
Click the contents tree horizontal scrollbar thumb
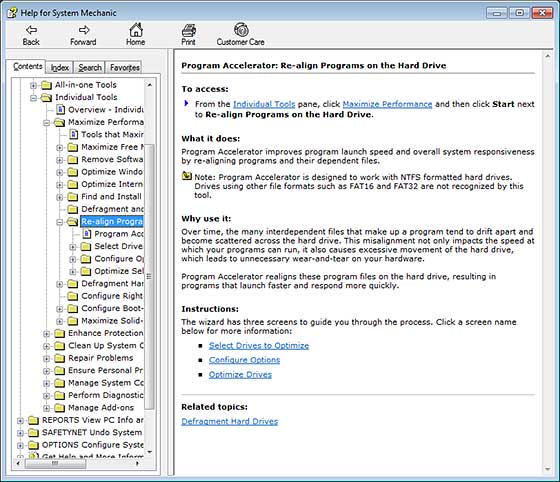pyautogui.click(x=55, y=463)
